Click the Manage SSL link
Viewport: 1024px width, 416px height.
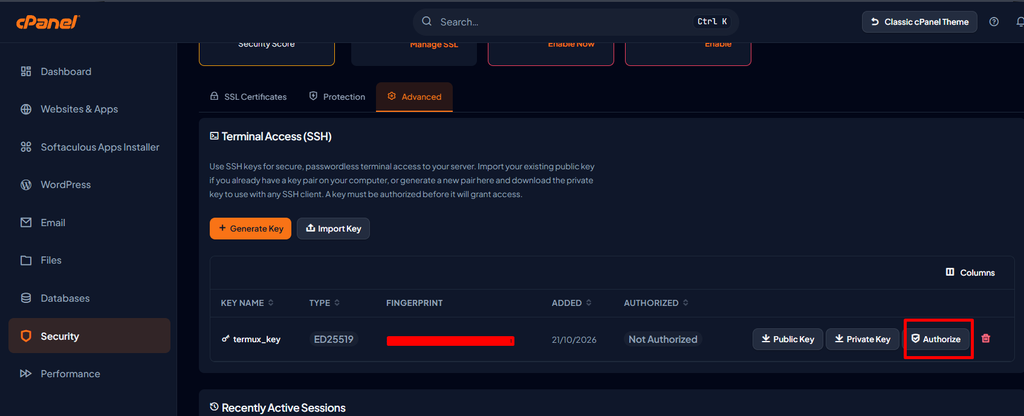434,44
